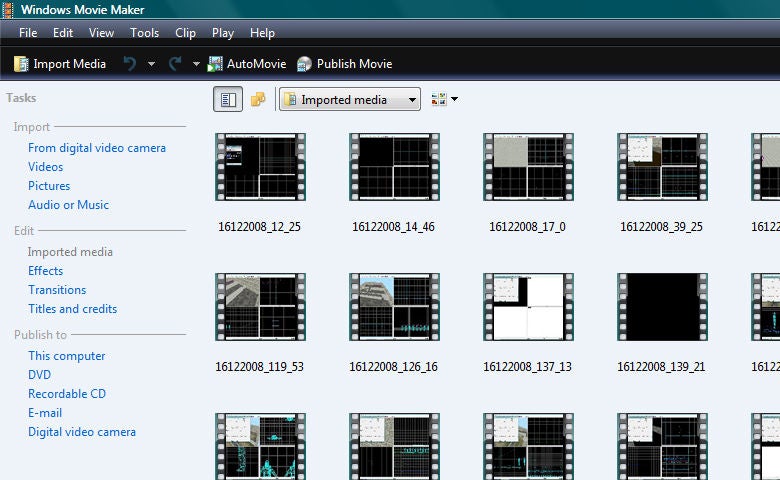Click the 16122008_119_53 file name

click(x=259, y=367)
